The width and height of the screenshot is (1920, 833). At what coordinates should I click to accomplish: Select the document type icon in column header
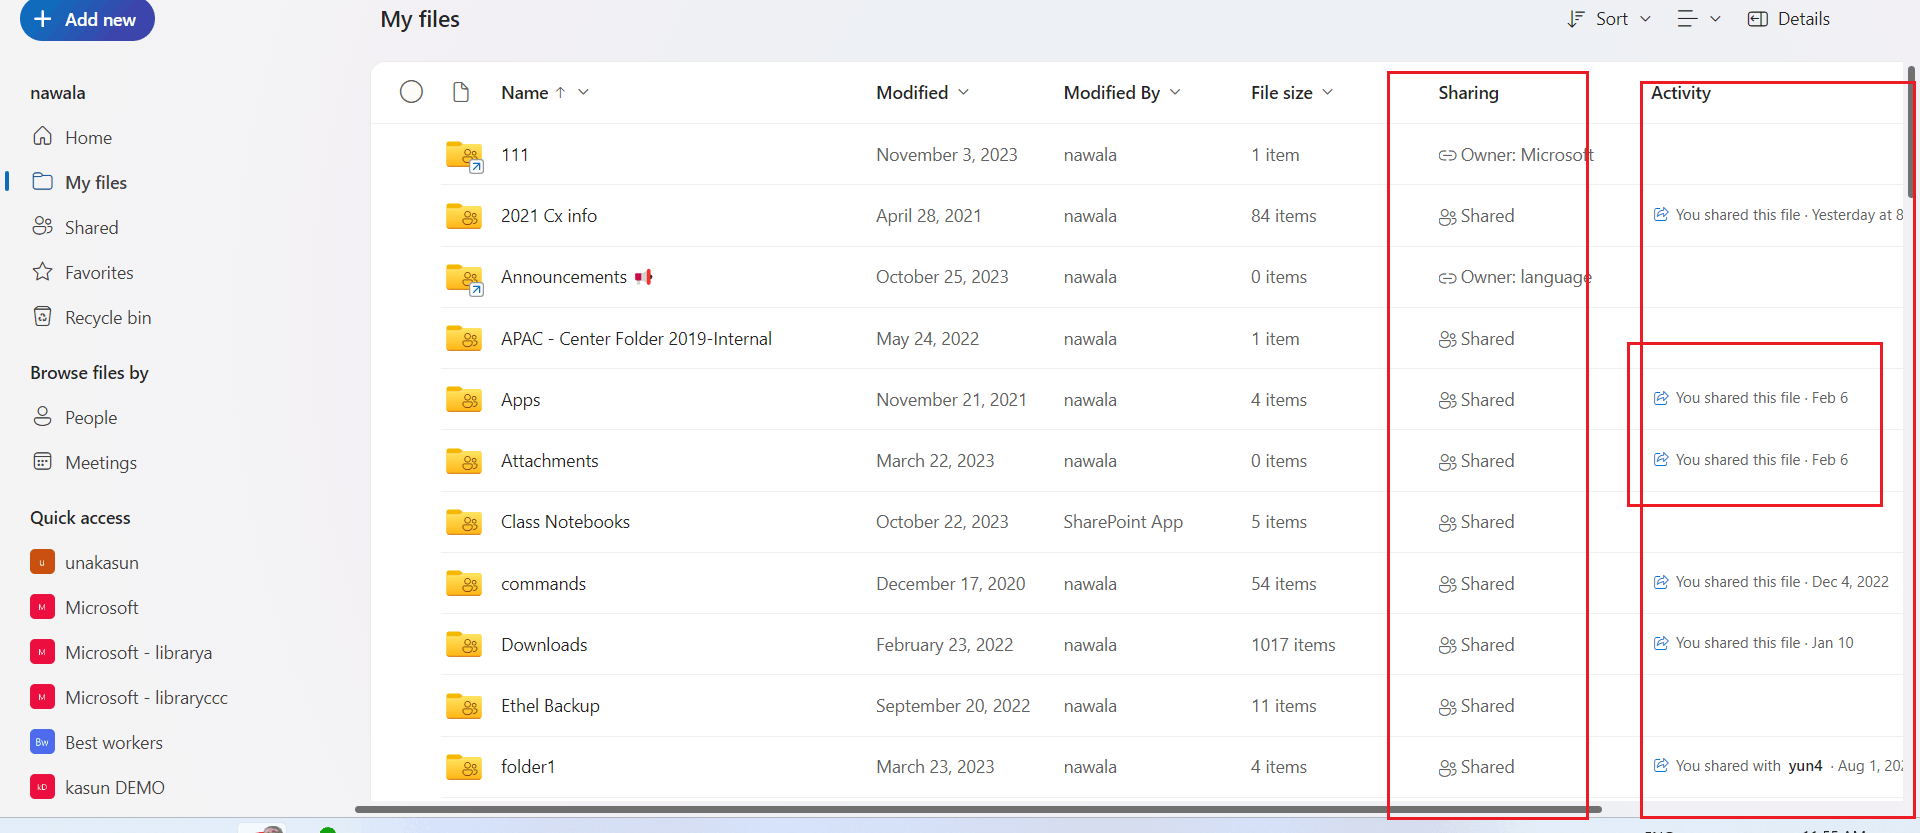point(461,91)
